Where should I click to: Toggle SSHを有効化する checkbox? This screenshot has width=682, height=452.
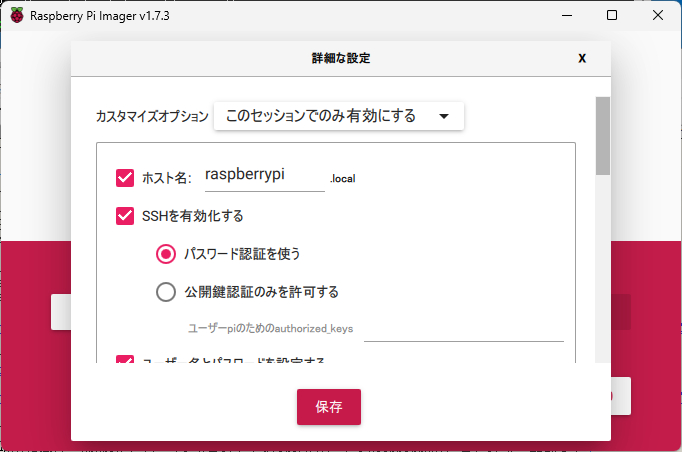click(125, 216)
